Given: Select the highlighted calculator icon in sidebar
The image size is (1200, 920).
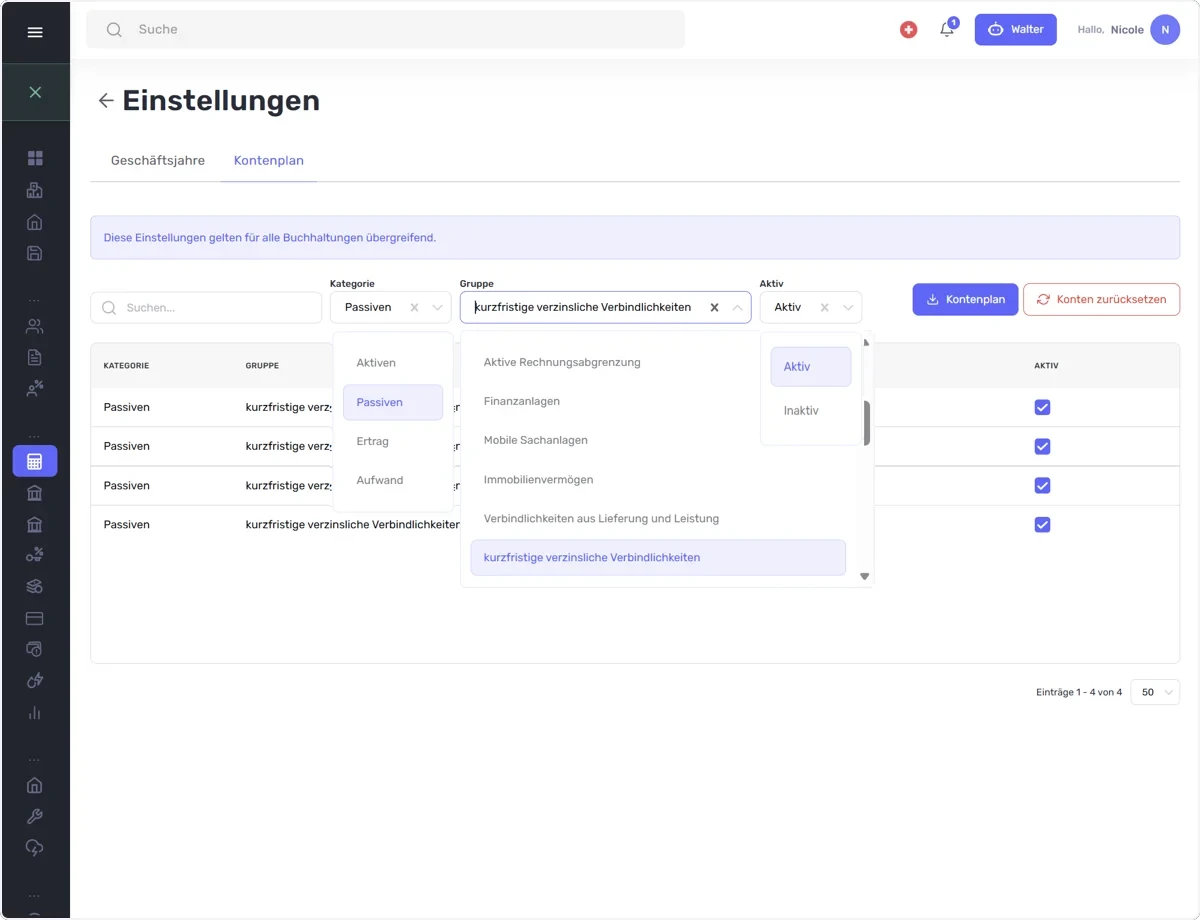Looking at the screenshot, I should tap(35, 461).
